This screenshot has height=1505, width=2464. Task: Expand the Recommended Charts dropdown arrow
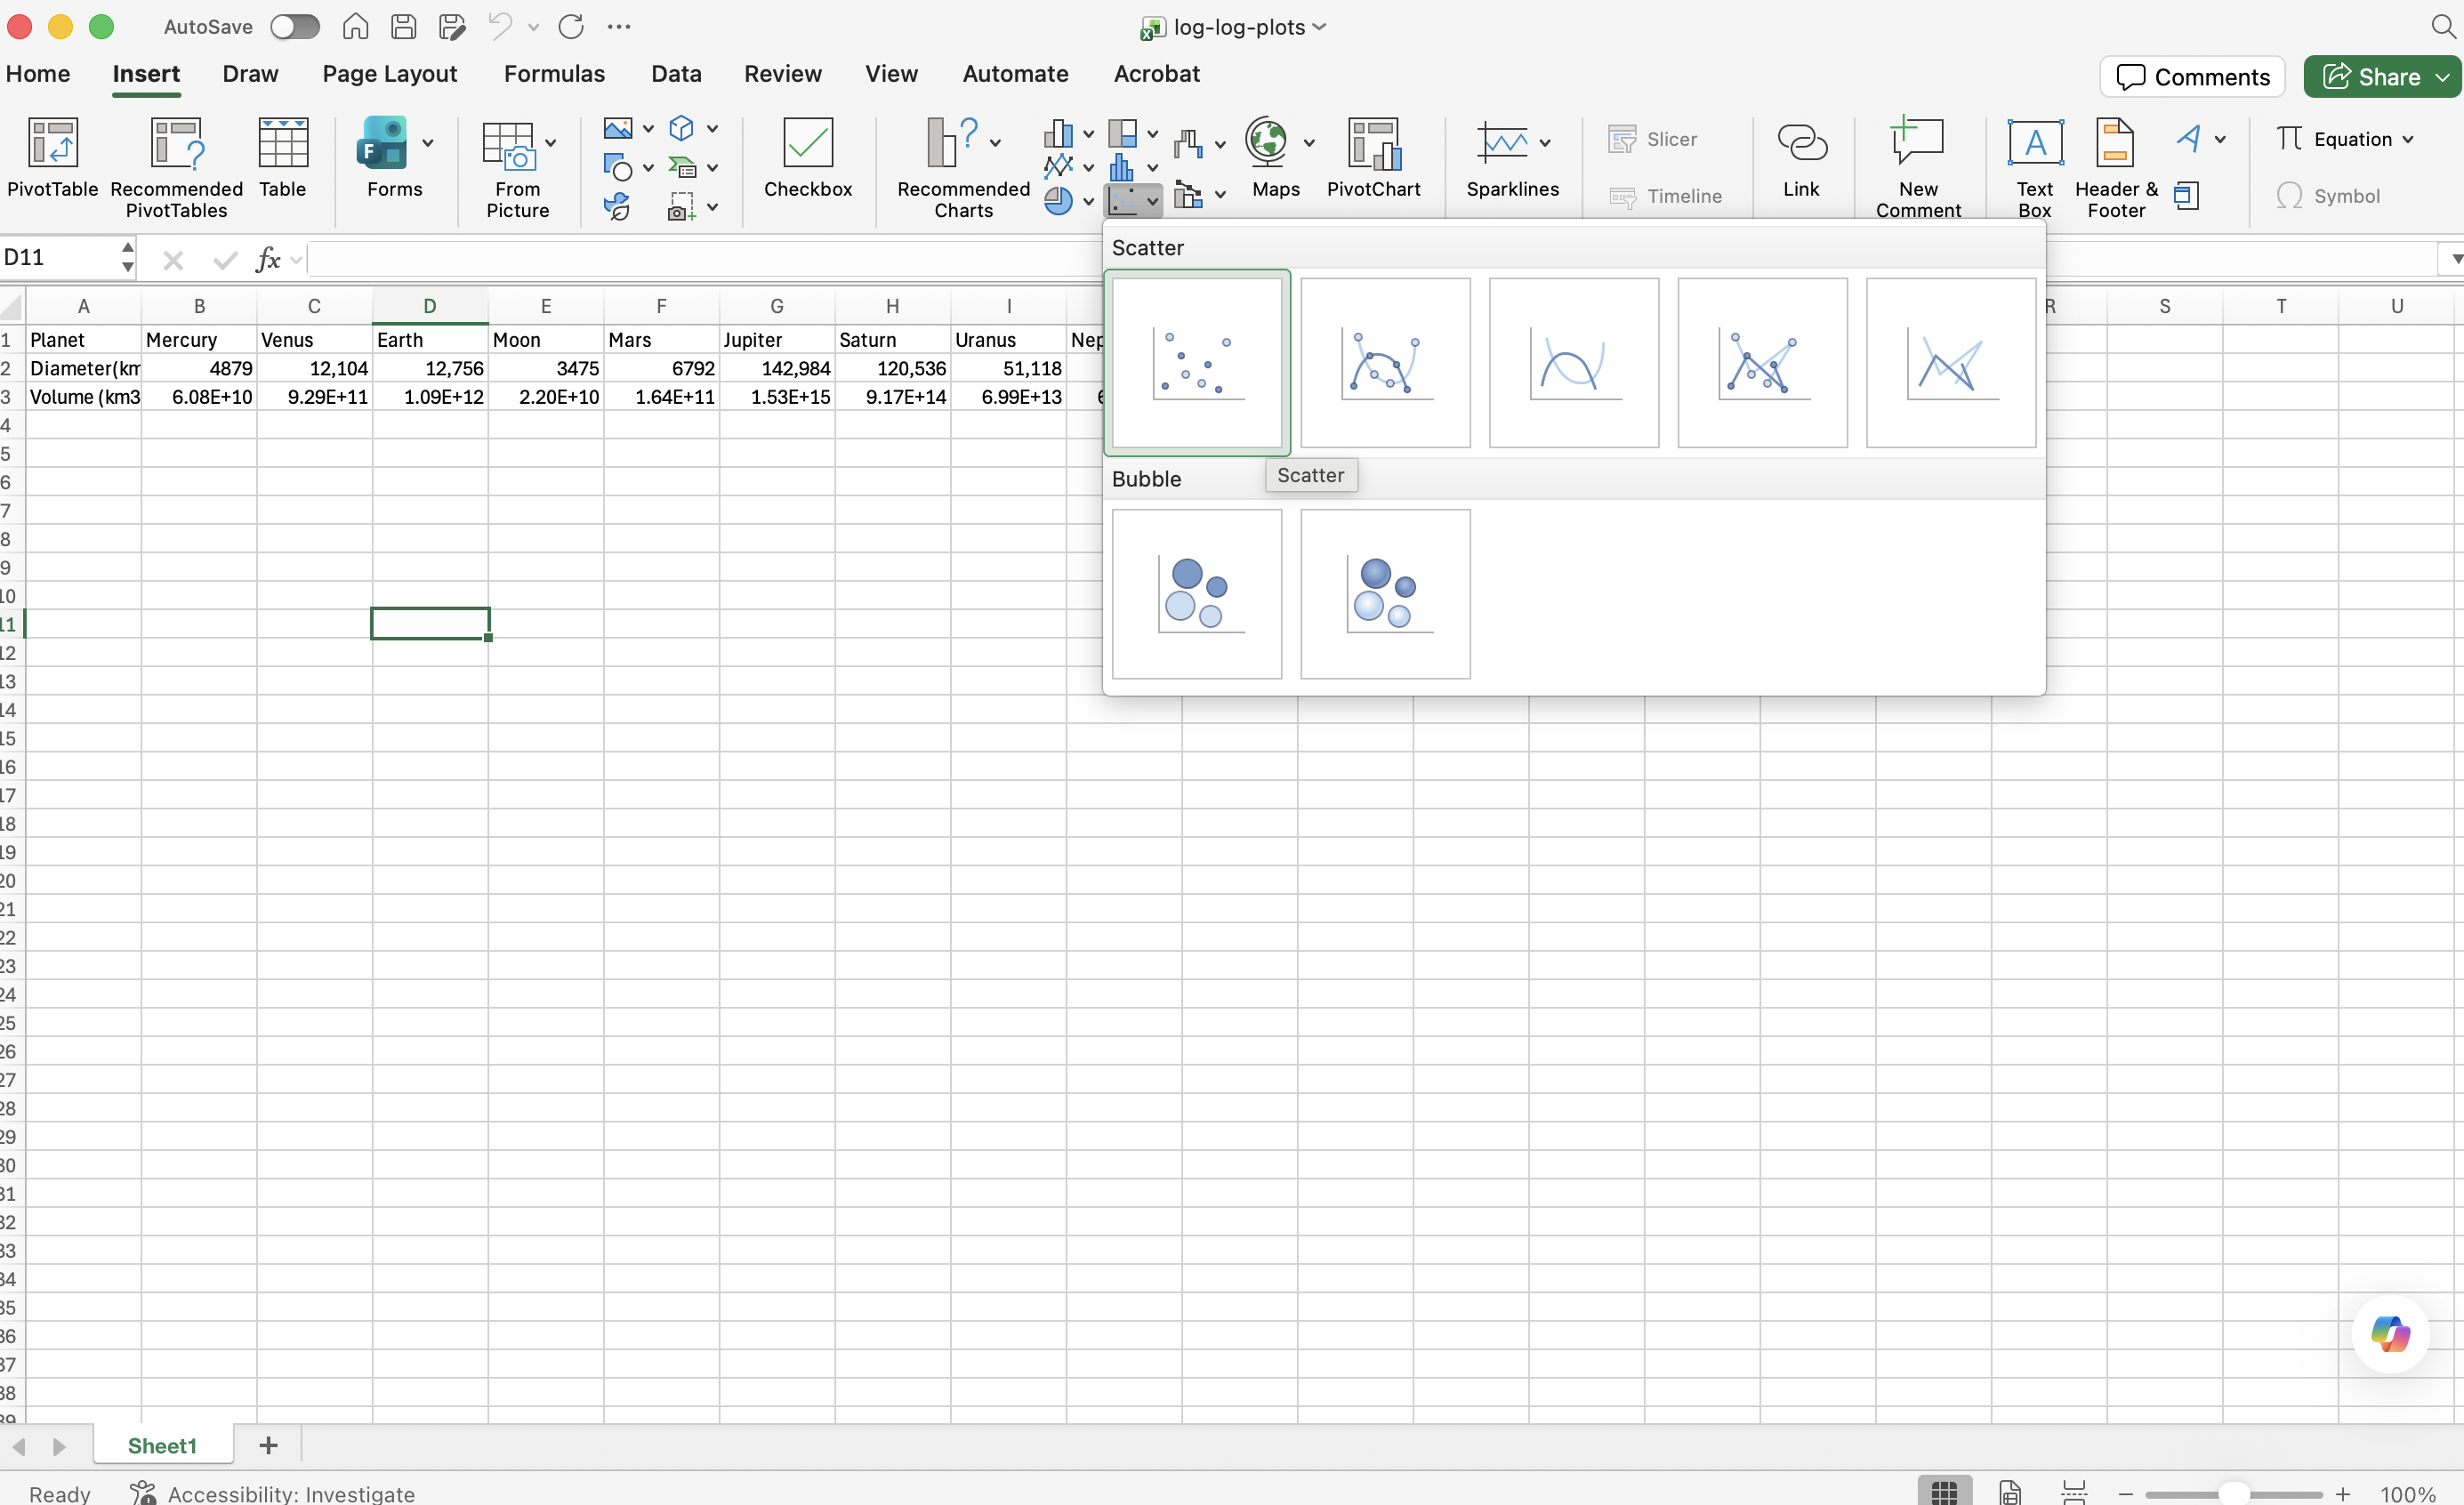[x=995, y=143]
